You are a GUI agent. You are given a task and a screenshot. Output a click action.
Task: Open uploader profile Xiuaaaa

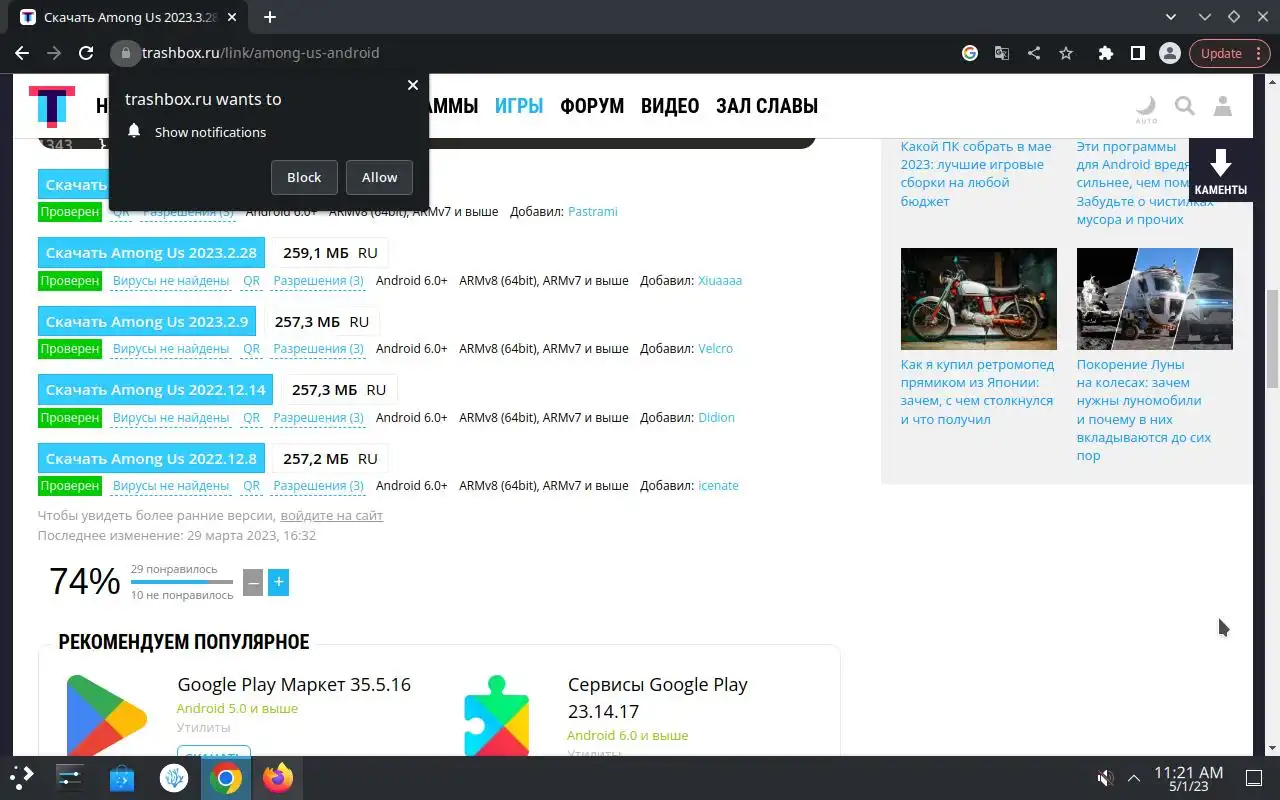pos(719,281)
